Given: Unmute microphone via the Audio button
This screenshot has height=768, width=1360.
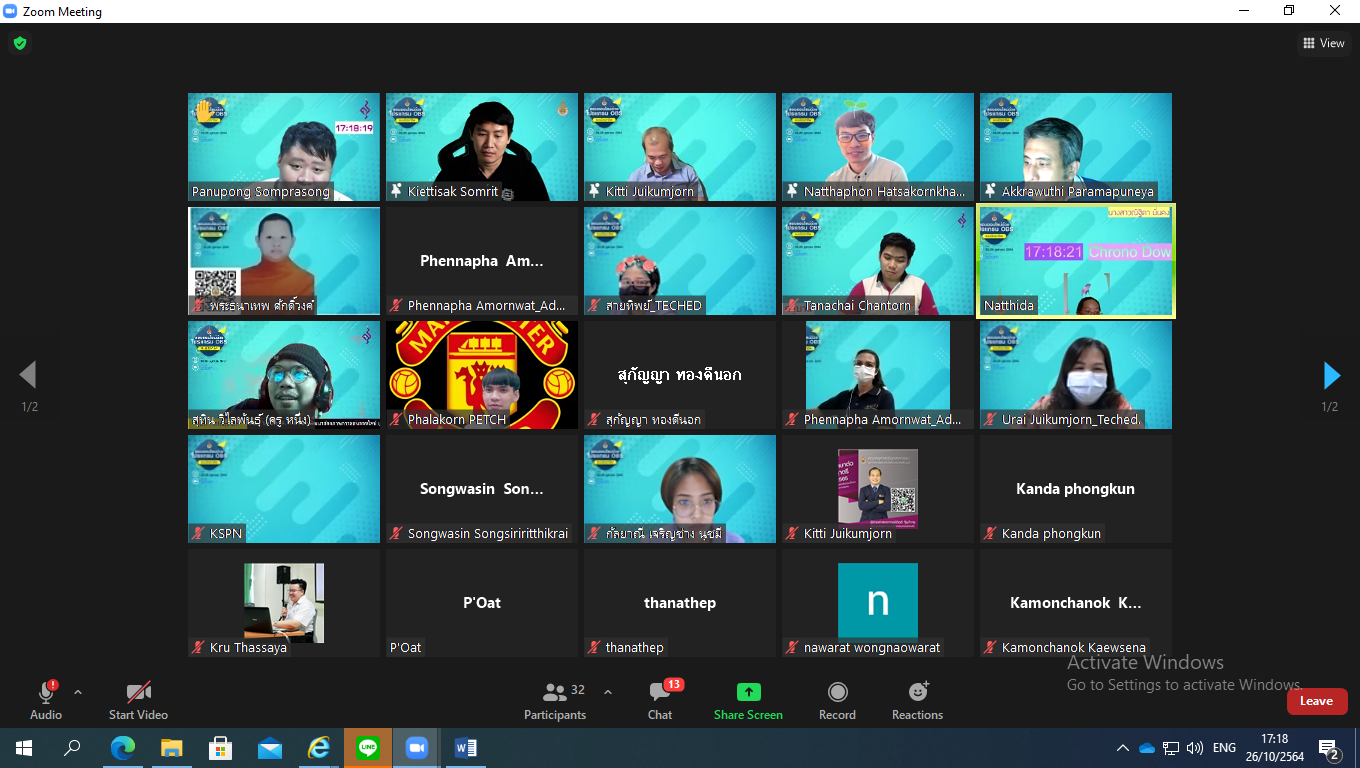Looking at the screenshot, I should click(x=46, y=700).
